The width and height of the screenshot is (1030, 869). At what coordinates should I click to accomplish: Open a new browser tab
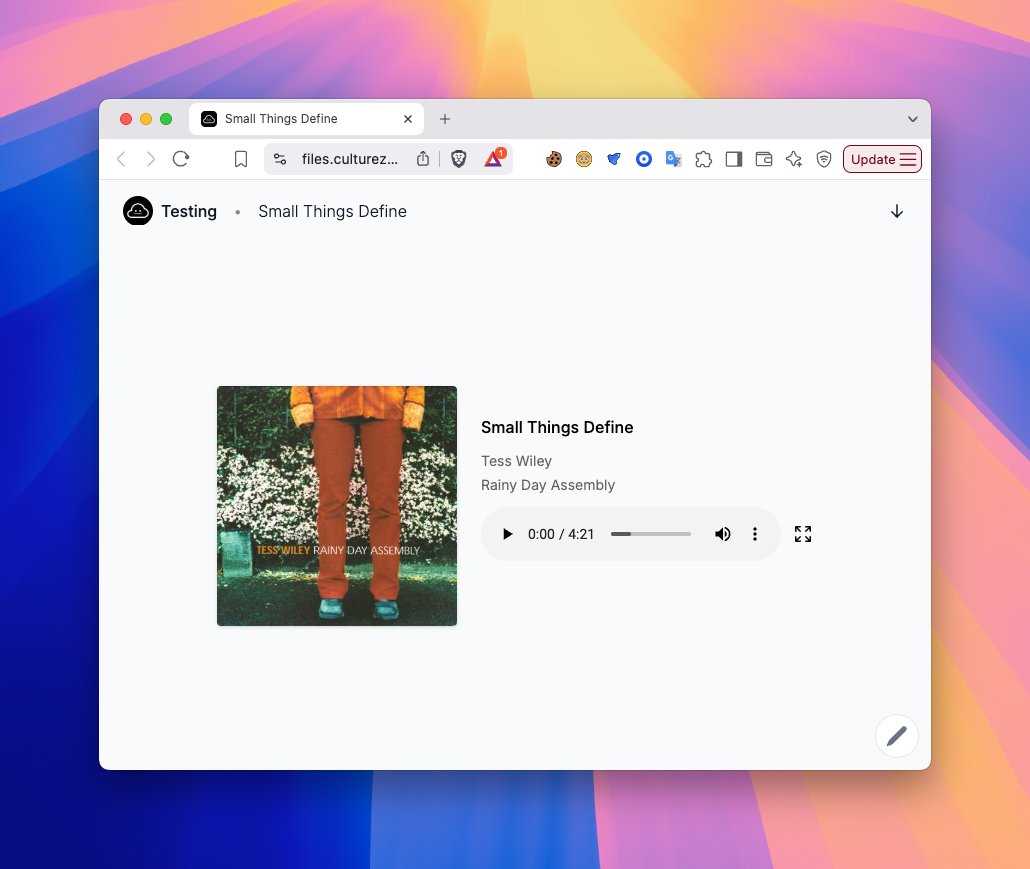click(445, 119)
